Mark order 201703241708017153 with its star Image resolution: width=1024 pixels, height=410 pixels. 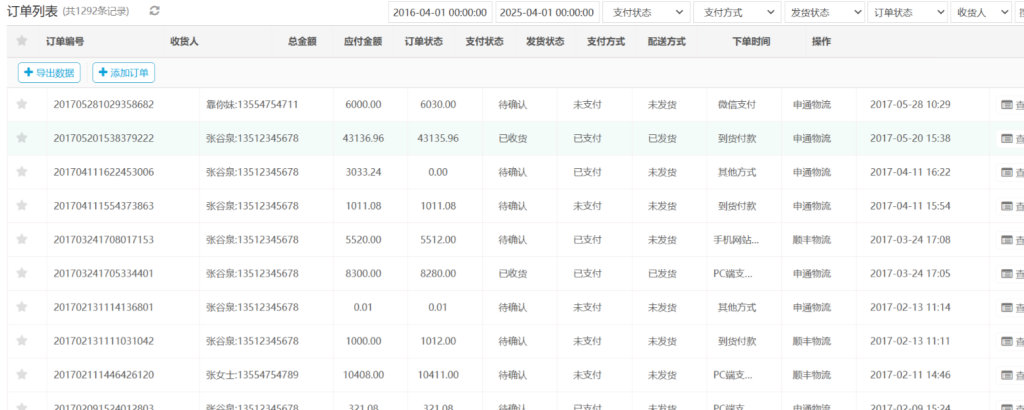22,240
